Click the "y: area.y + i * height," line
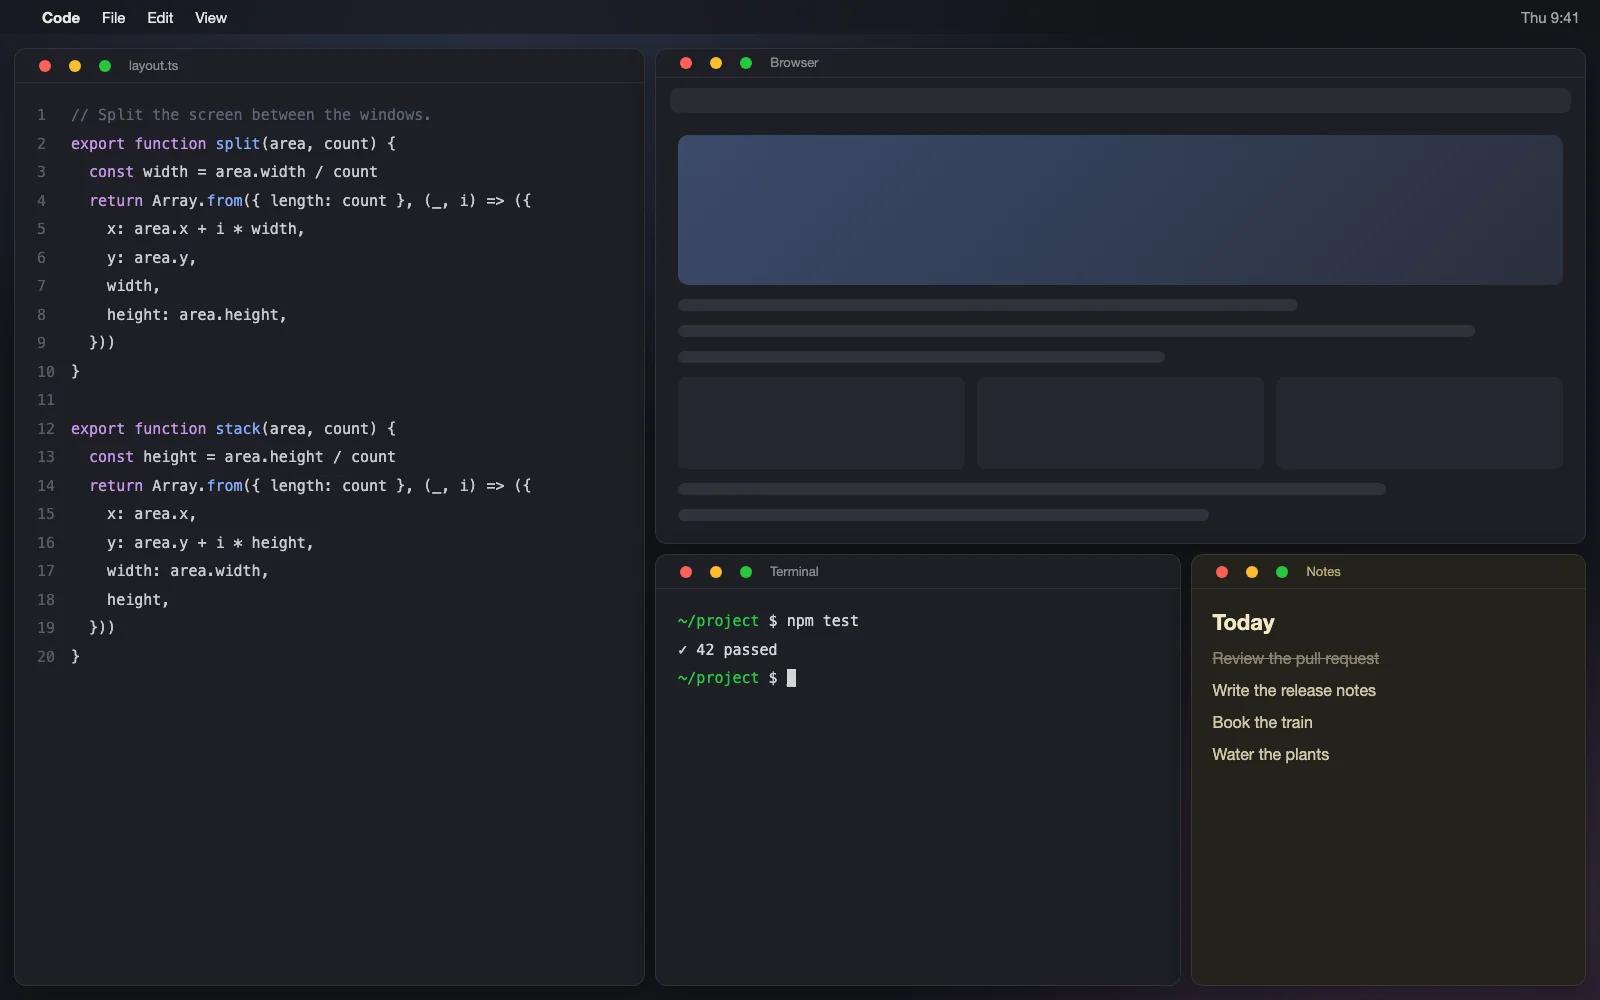Screen dimensions: 1600x1000 tap(210, 543)
